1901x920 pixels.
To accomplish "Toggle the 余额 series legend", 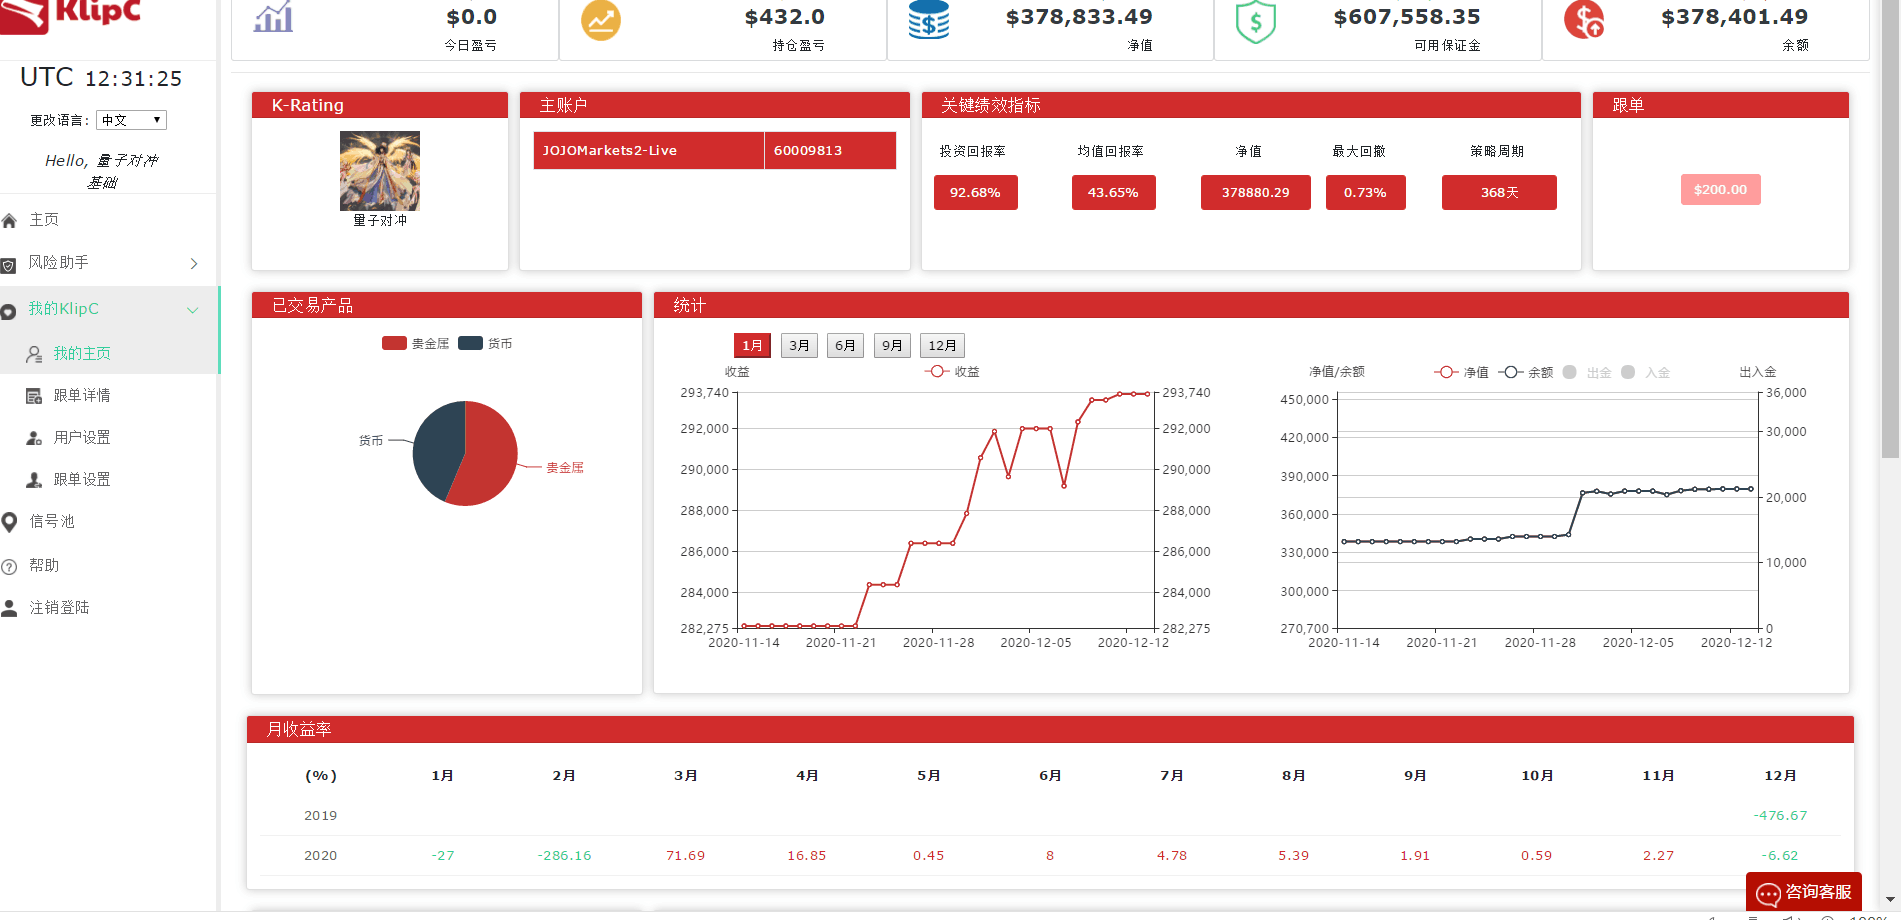I will [x=1525, y=372].
